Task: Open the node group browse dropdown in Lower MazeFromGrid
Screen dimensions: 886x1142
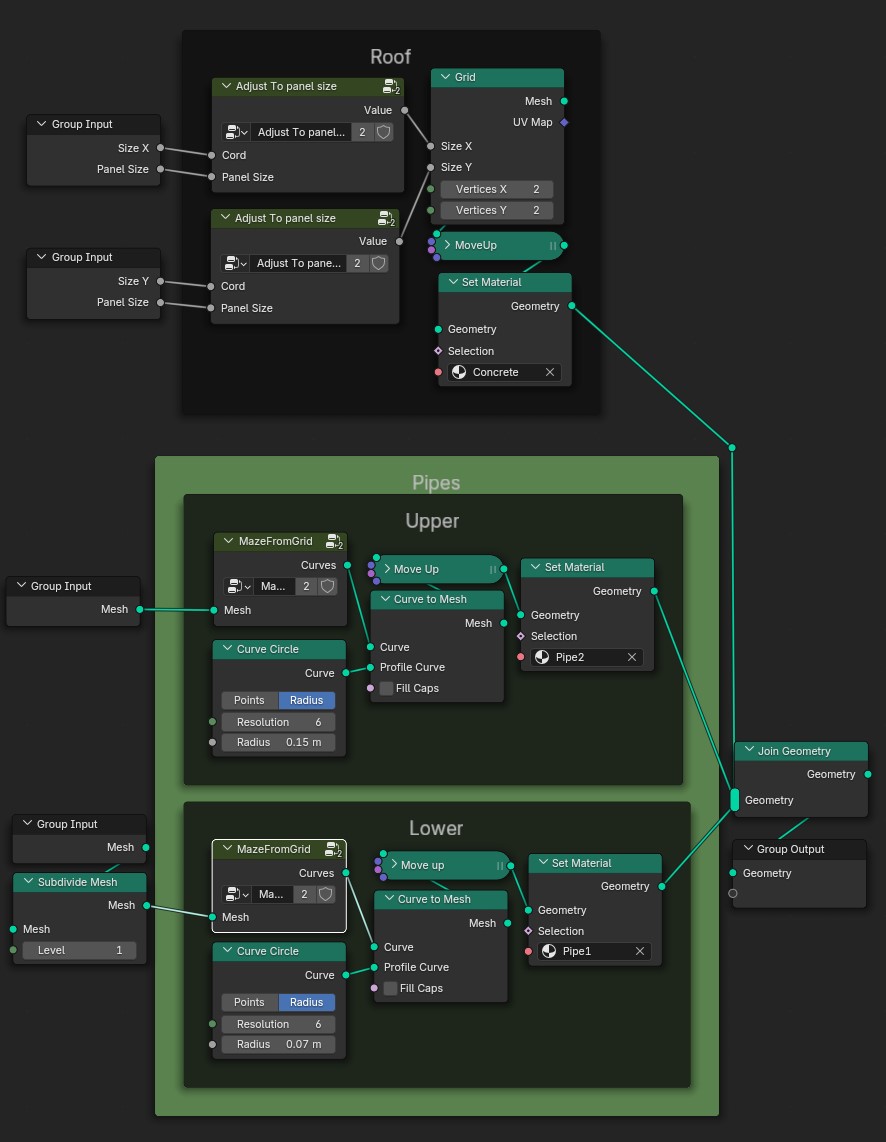Action: point(237,894)
